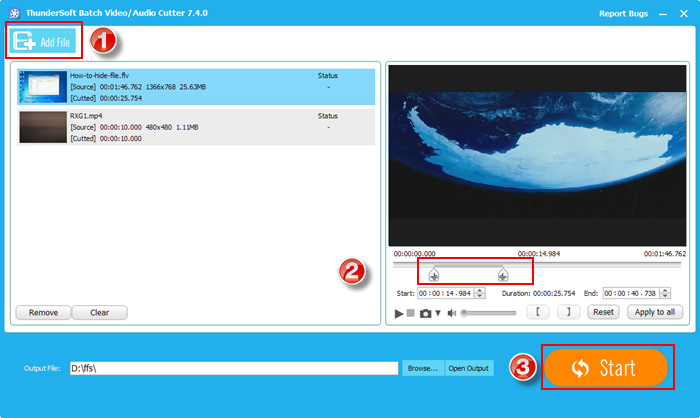Open the snapshot dropdown arrow beside the camera
Viewport: 700px width, 418px height.
tap(437, 313)
